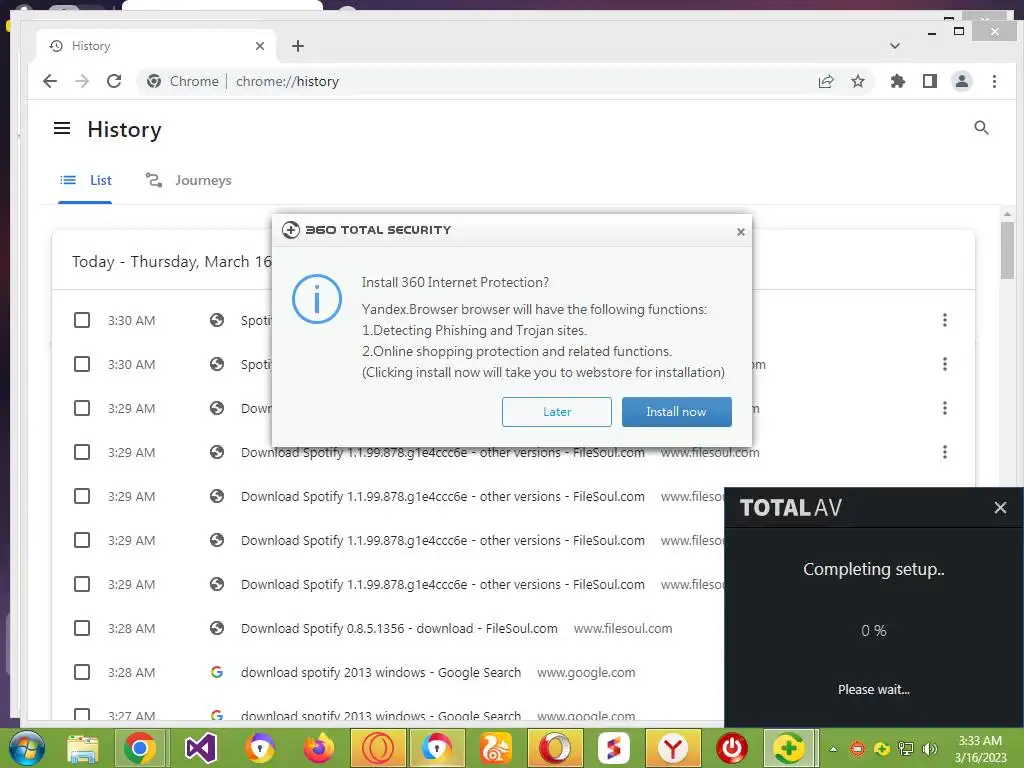Launch Firefox from the taskbar
The height and width of the screenshot is (768, 1024).
[x=319, y=748]
